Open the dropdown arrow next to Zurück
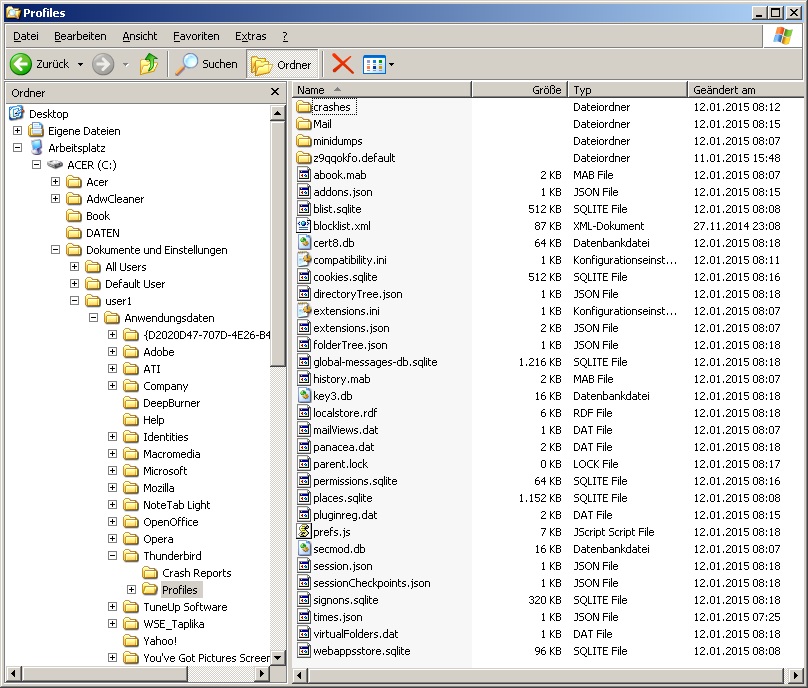Image resolution: width=808 pixels, height=688 pixels. coord(80,64)
